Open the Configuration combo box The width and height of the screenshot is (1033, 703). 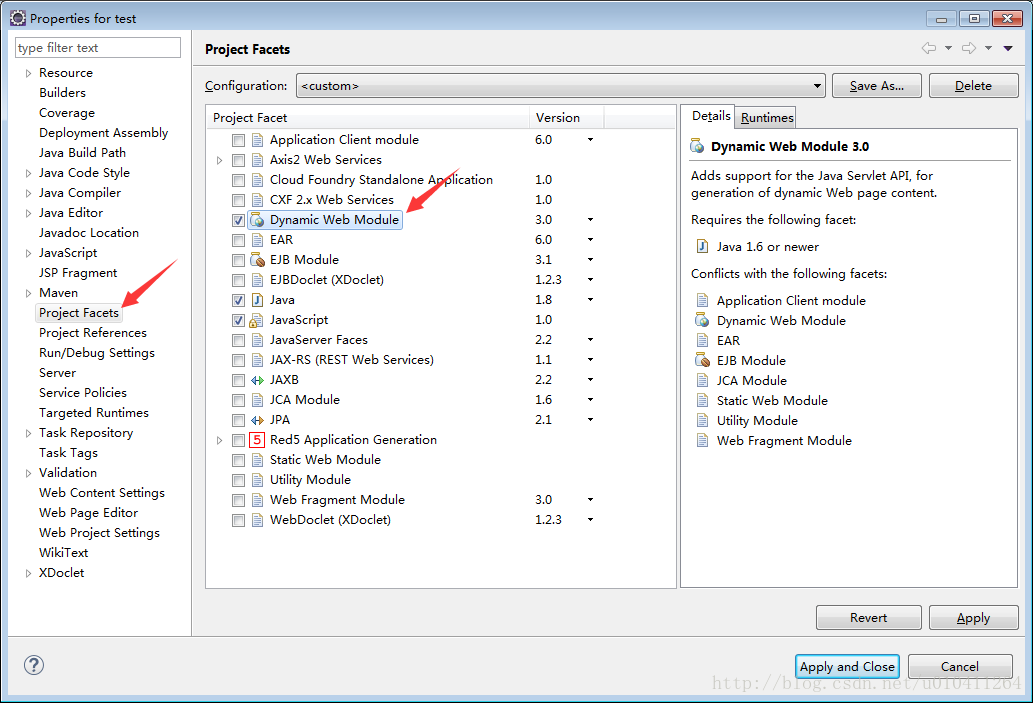pos(561,86)
